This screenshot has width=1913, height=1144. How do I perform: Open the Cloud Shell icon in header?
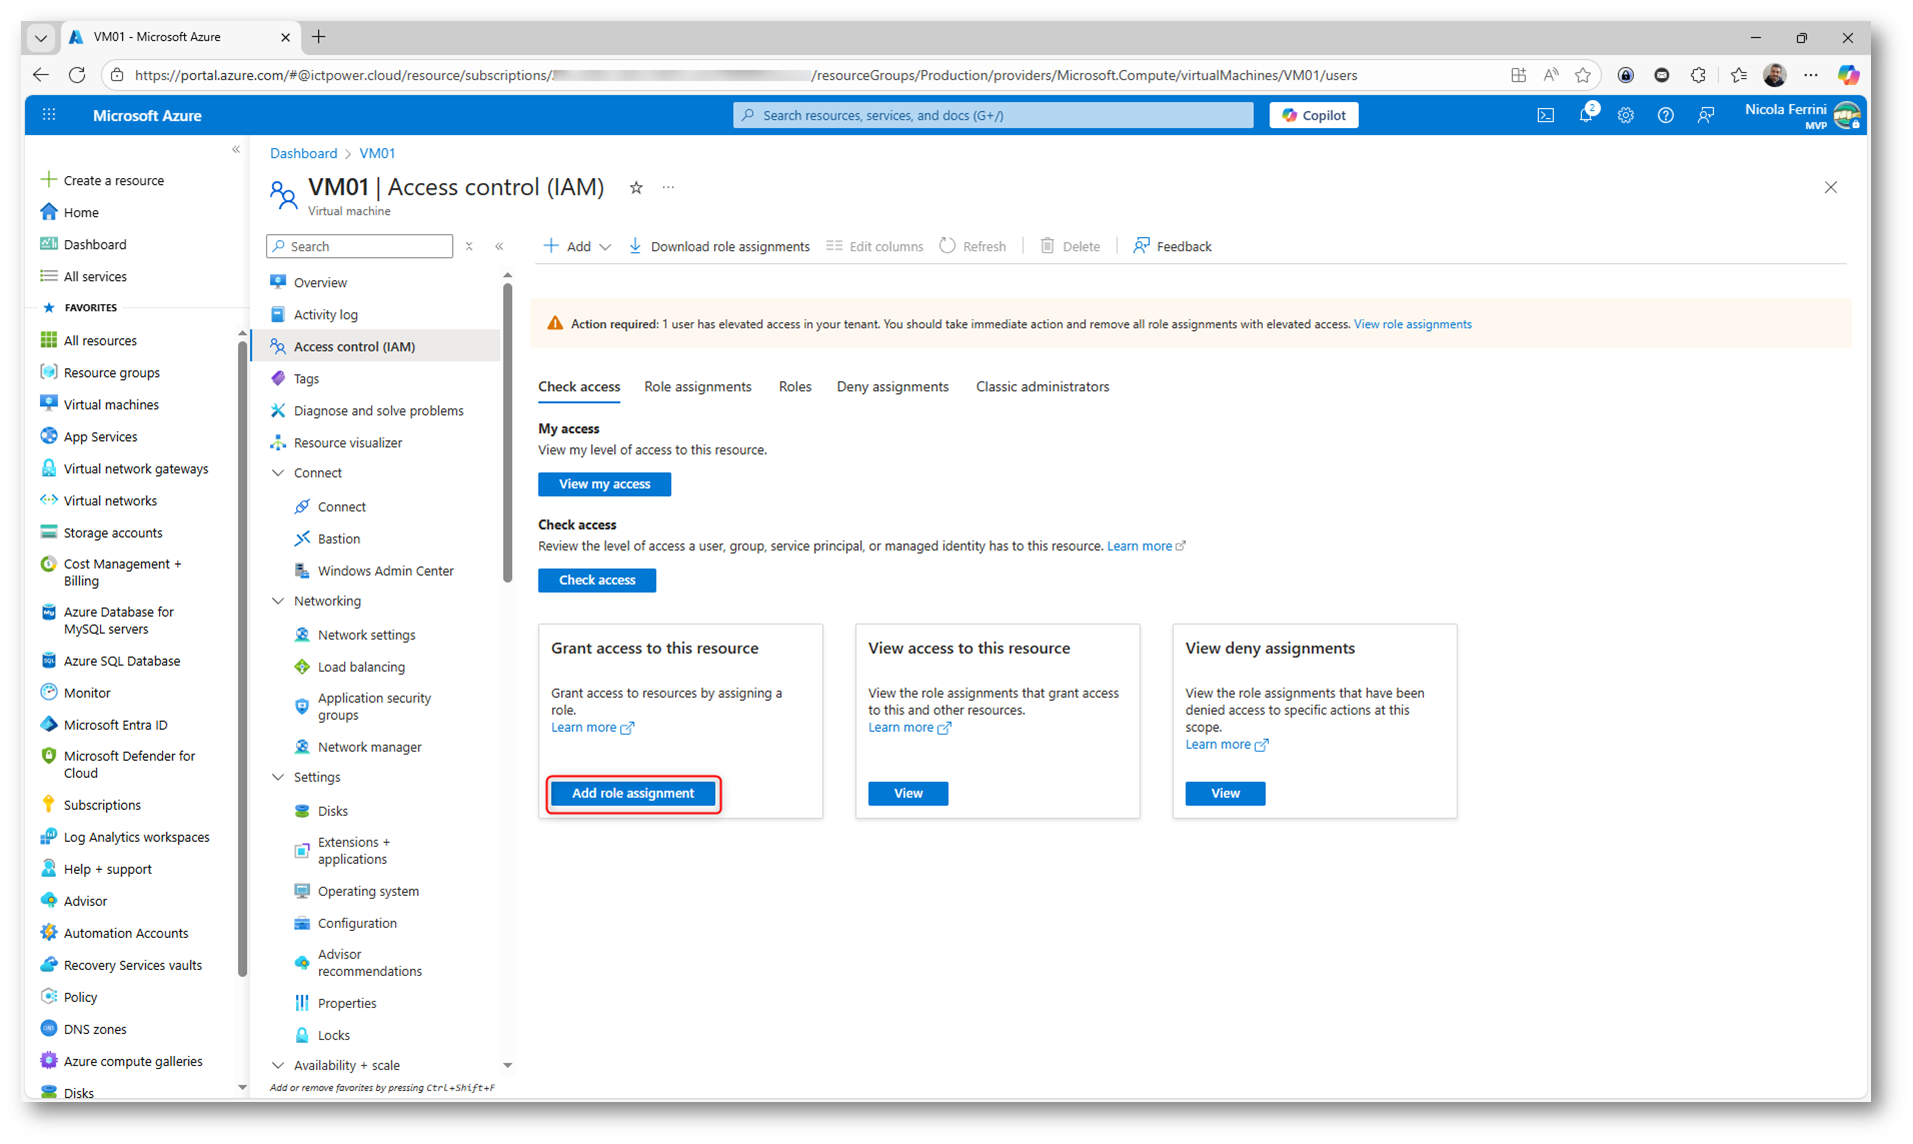1545,116
